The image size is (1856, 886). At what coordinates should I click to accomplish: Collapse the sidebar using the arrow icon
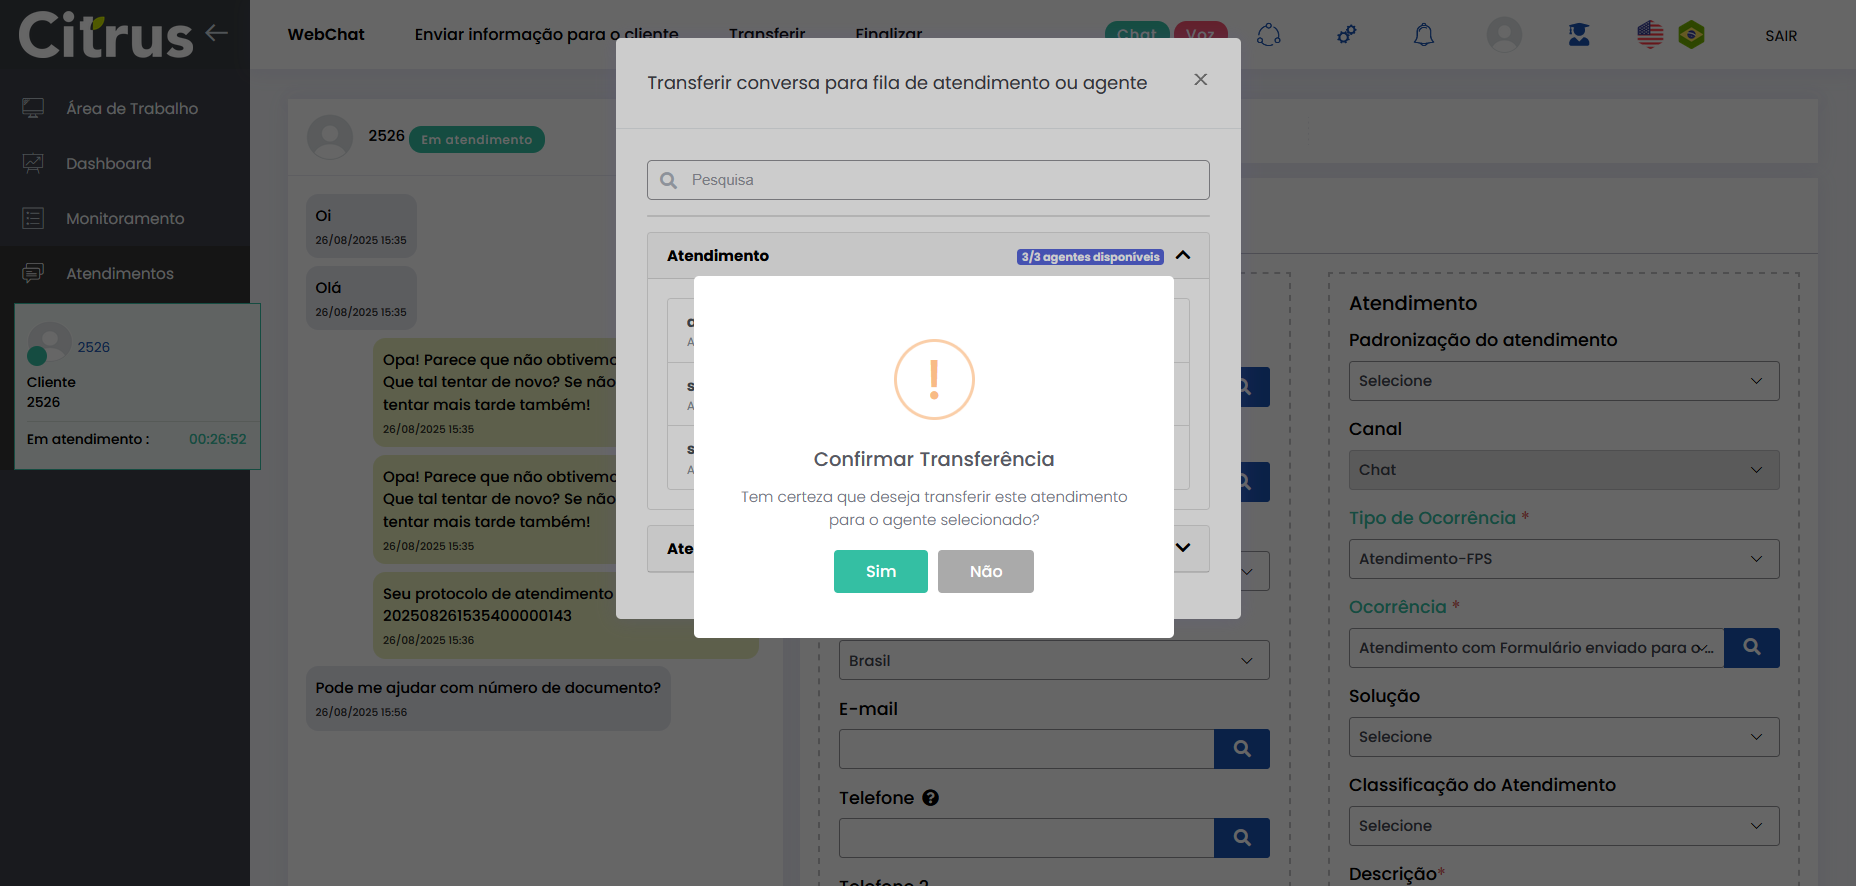[x=217, y=33]
